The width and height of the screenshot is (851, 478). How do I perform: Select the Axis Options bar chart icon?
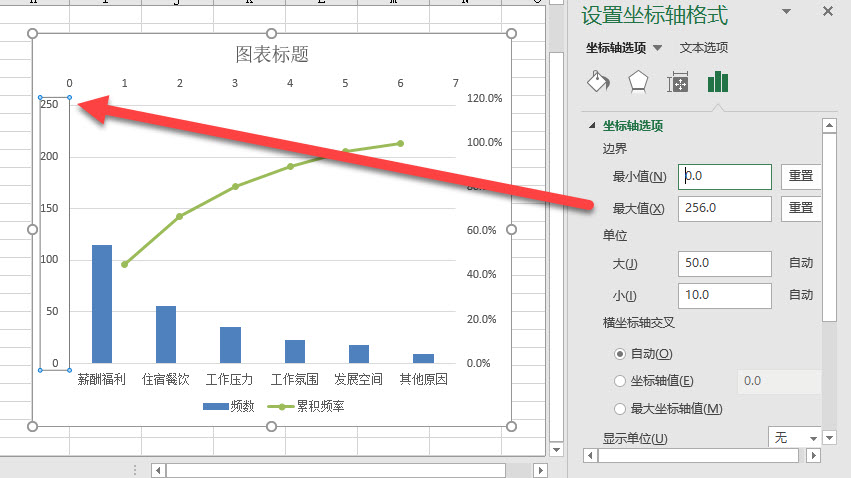pos(717,82)
